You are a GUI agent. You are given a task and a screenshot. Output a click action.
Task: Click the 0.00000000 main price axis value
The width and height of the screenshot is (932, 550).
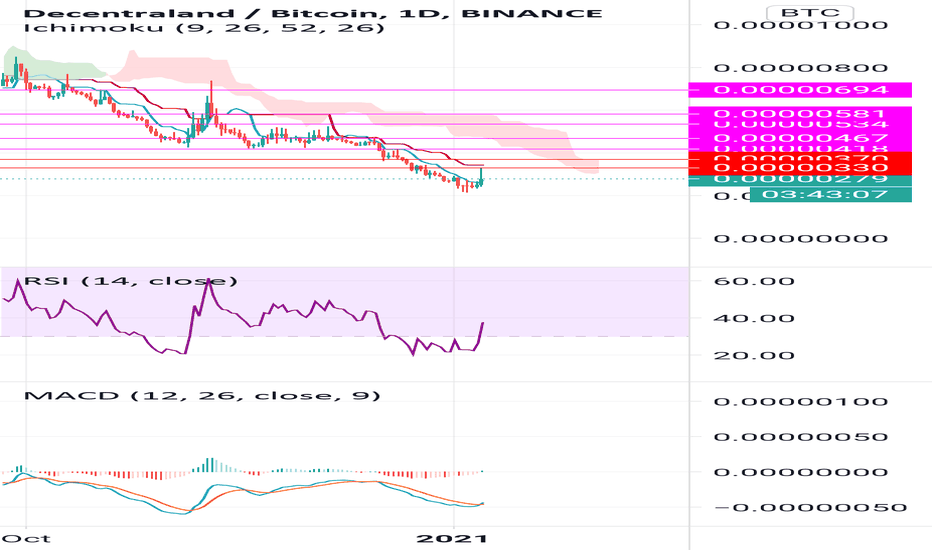(x=801, y=238)
